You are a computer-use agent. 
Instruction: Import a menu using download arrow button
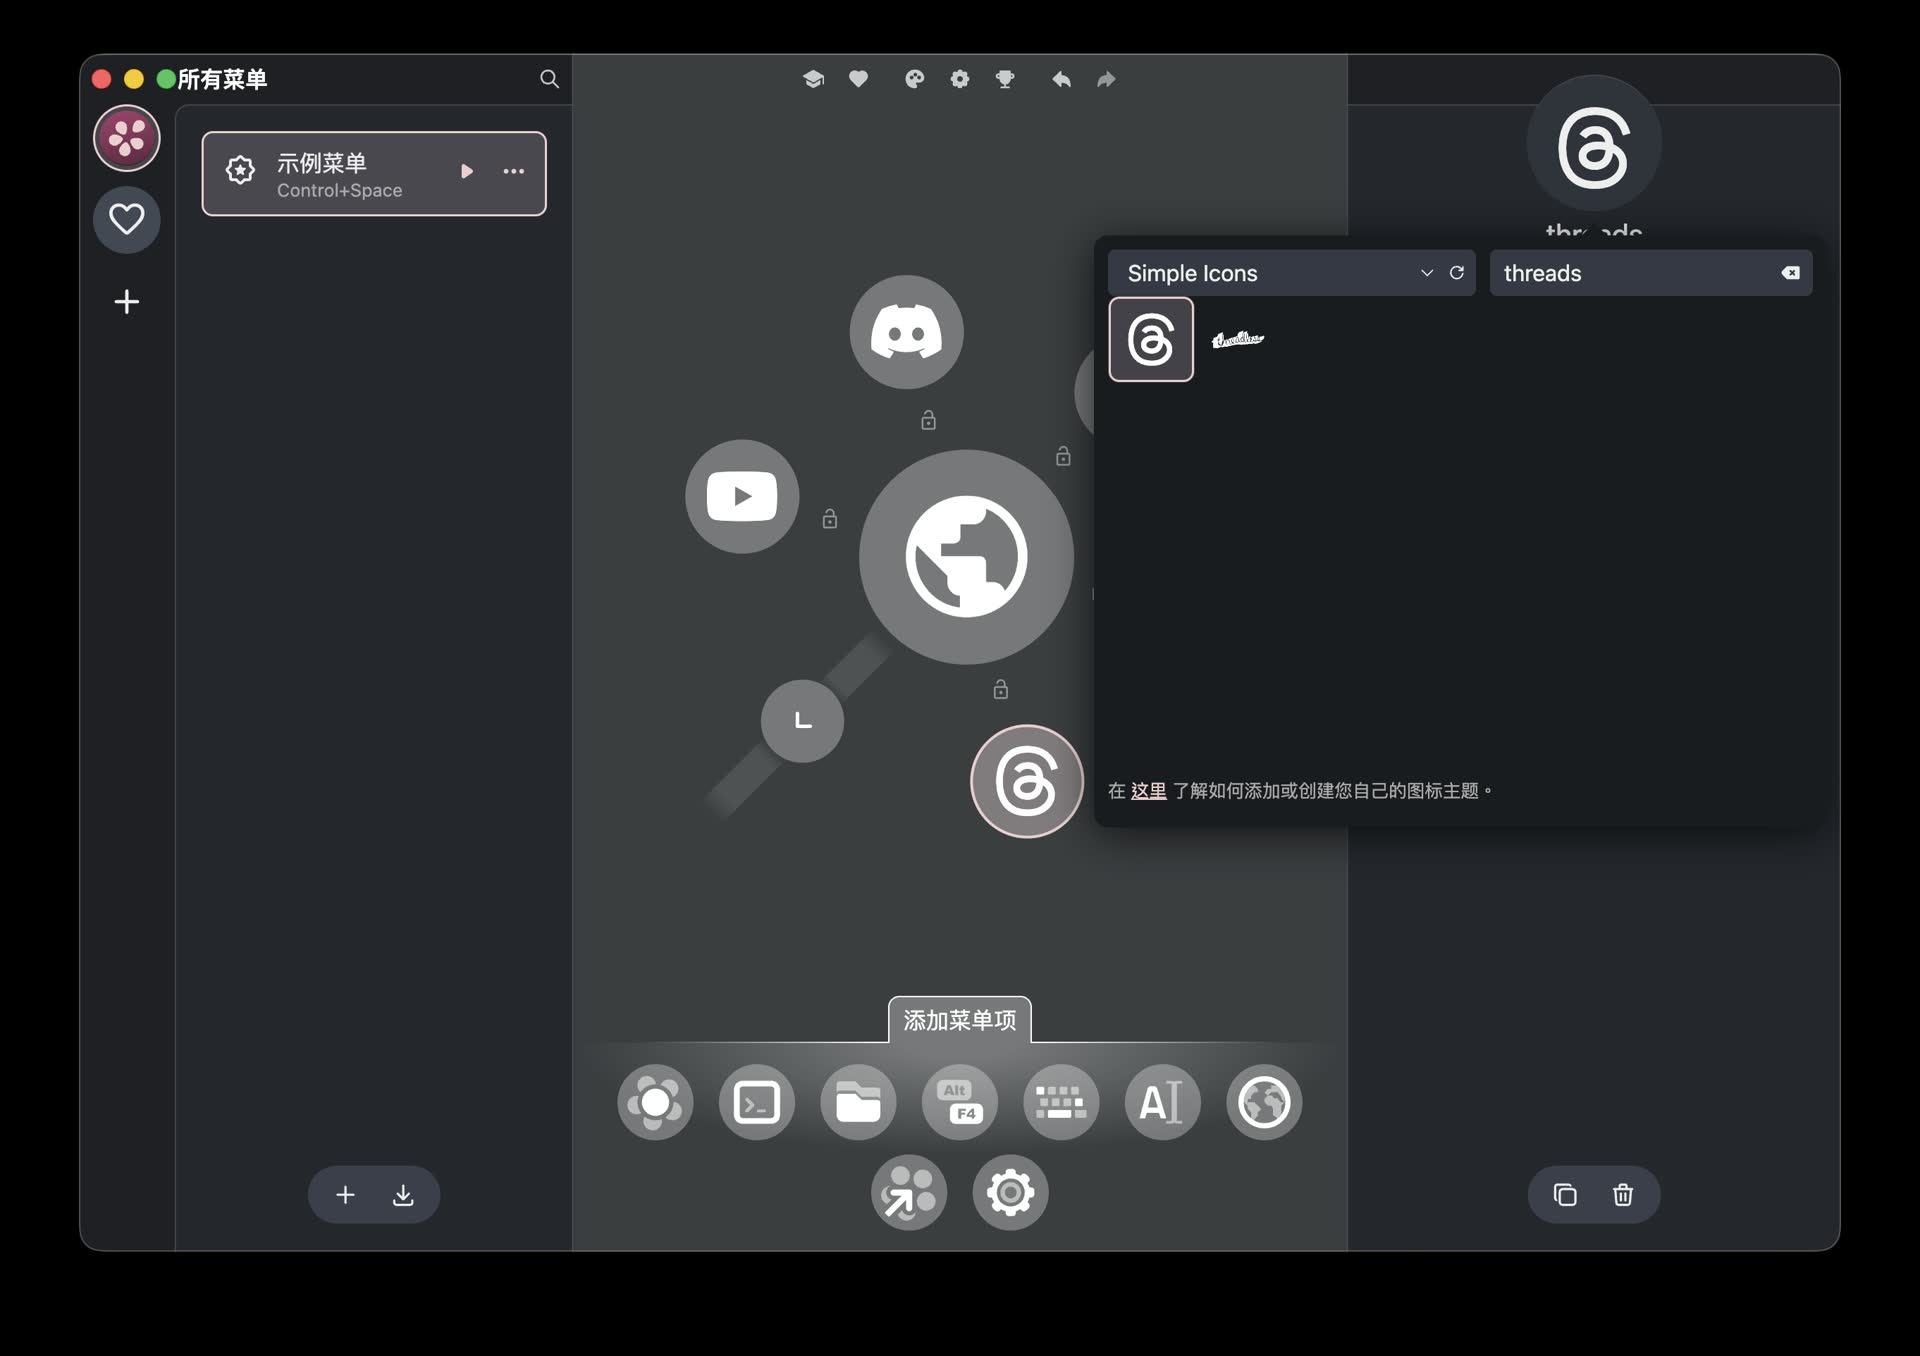(403, 1195)
